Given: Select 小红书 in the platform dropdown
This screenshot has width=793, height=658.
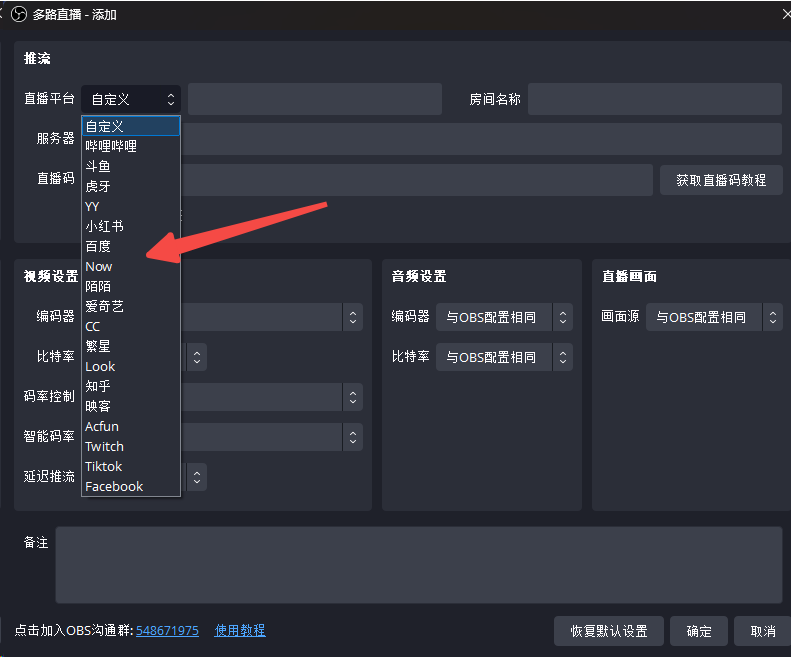Looking at the screenshot, I should pyautogui.click(x=131, y=226).
